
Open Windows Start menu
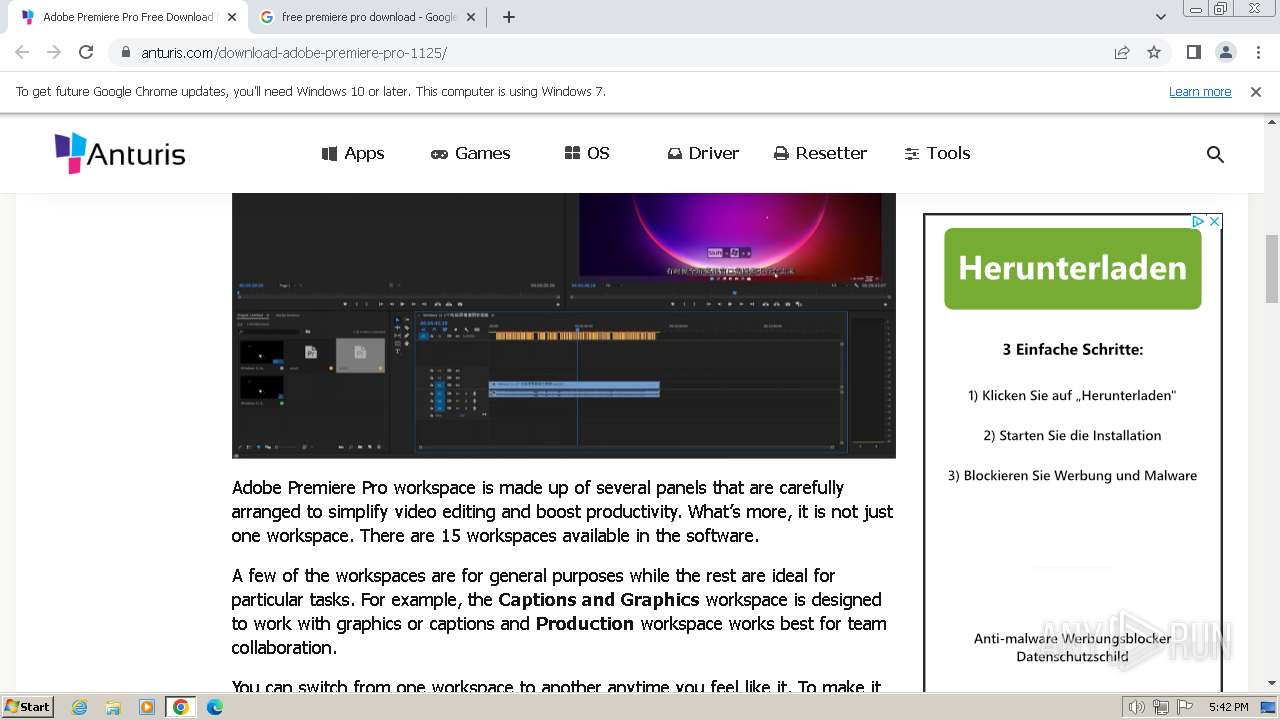tap(28, 706)
